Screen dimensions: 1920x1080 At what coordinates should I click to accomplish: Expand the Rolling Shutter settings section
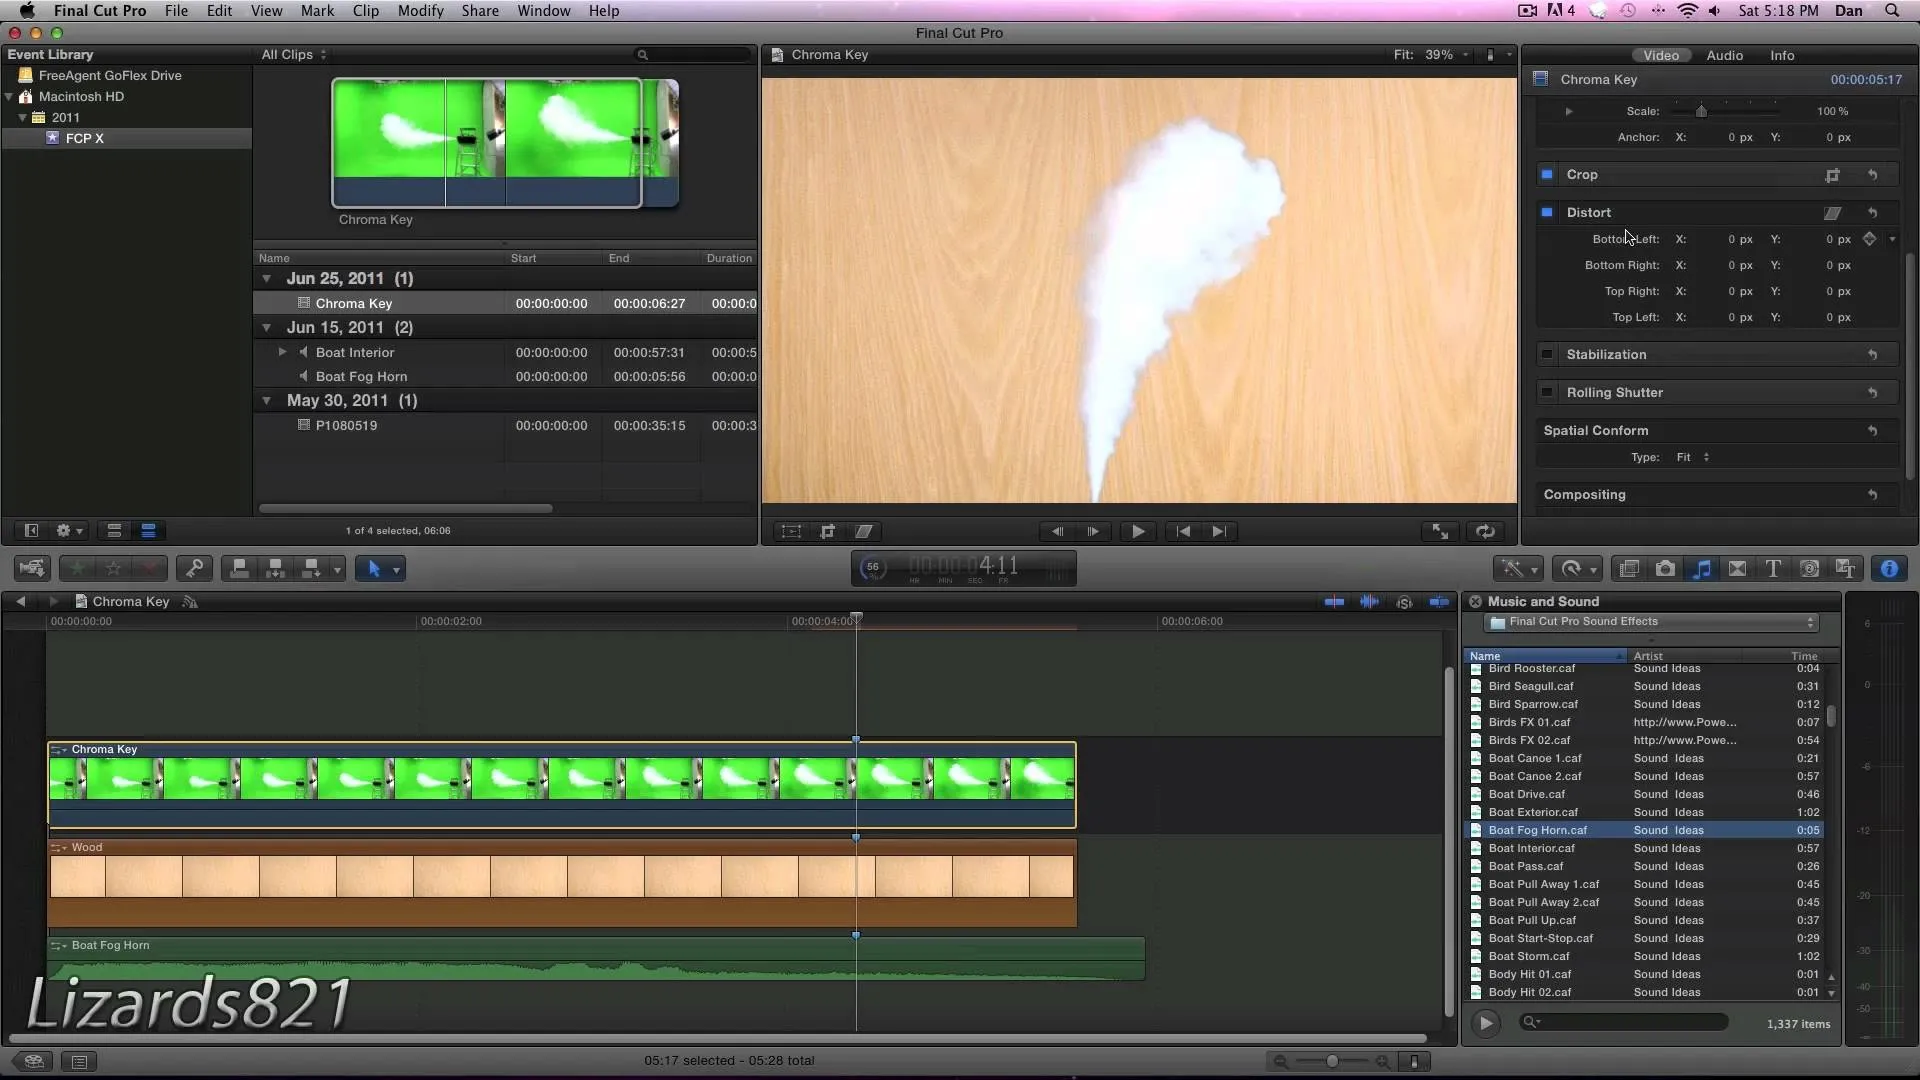click(x=1615, y=392)
